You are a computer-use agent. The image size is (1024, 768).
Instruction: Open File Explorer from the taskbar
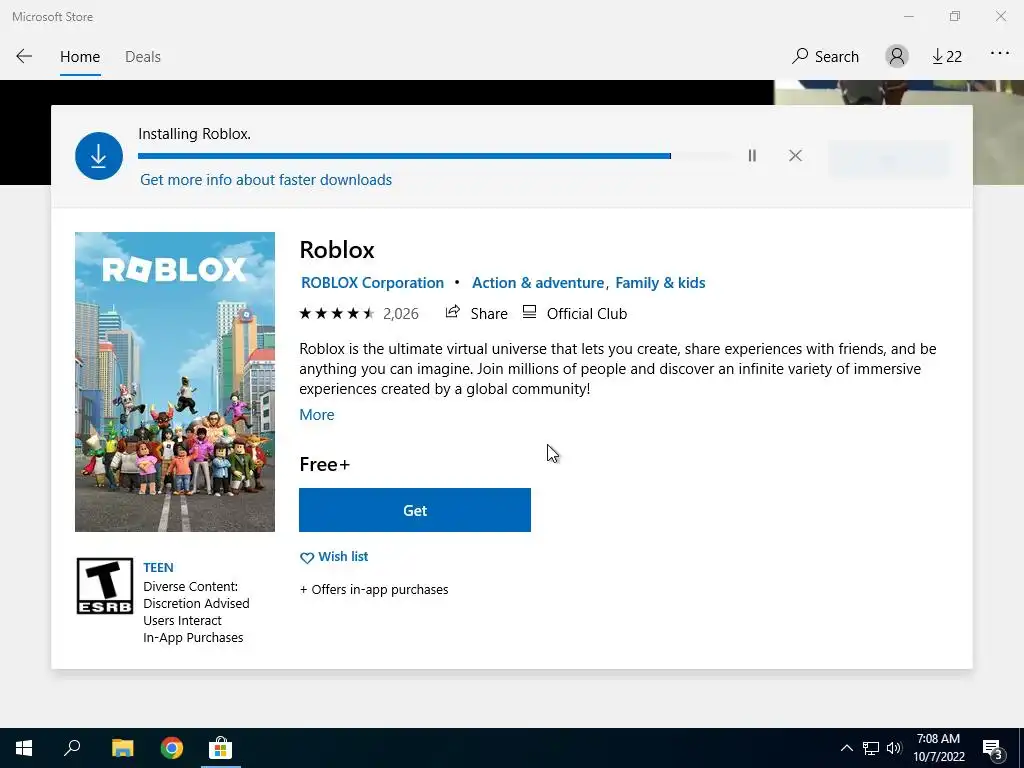coord(123,748)
